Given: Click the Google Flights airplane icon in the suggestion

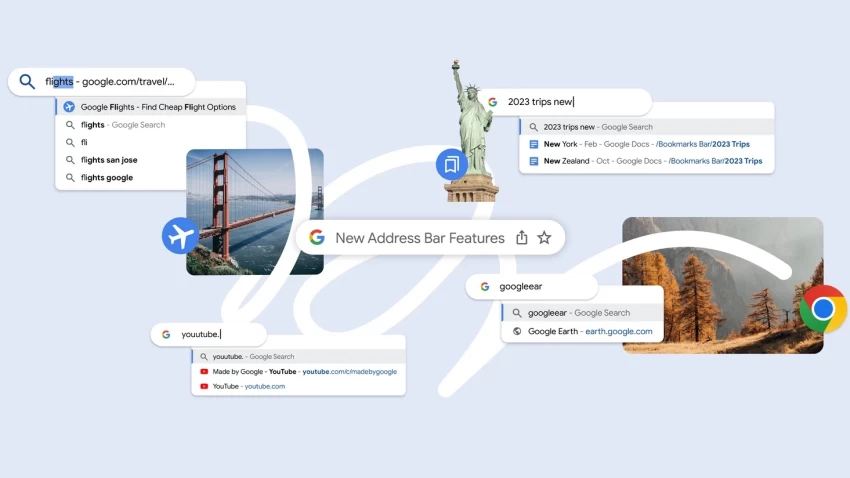Looking at the screenshot, I should pos(69,107).
